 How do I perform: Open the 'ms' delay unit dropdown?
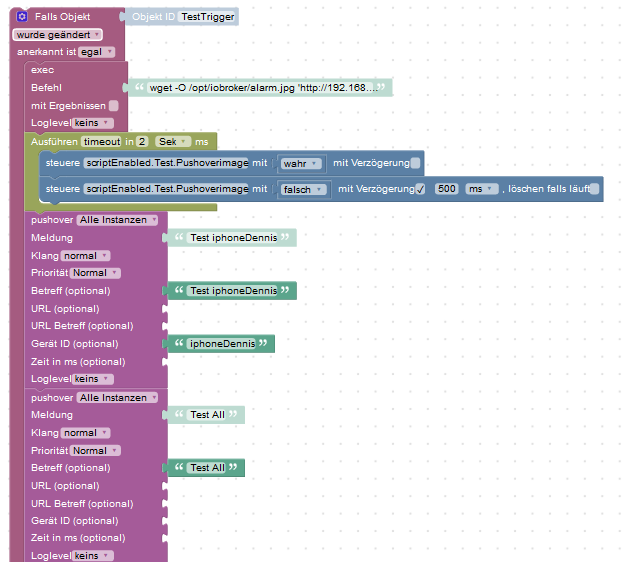[x=482, y=189]
